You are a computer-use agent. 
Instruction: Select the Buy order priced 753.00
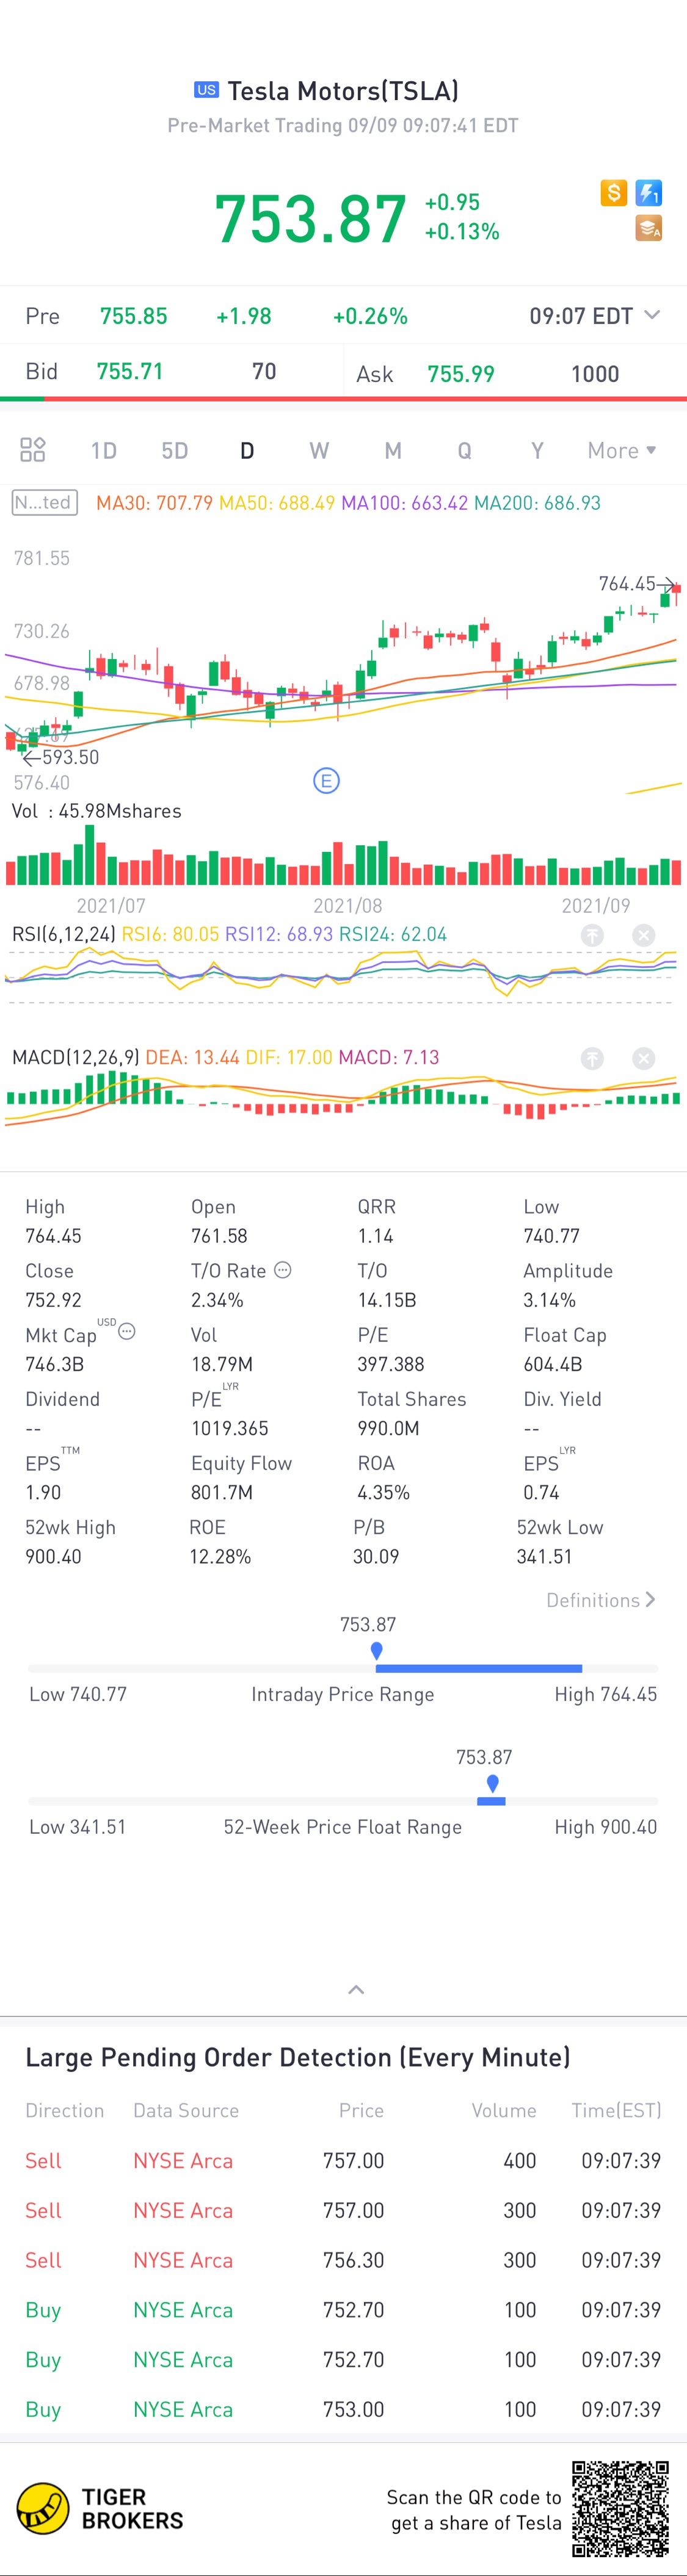point(343,2409)
